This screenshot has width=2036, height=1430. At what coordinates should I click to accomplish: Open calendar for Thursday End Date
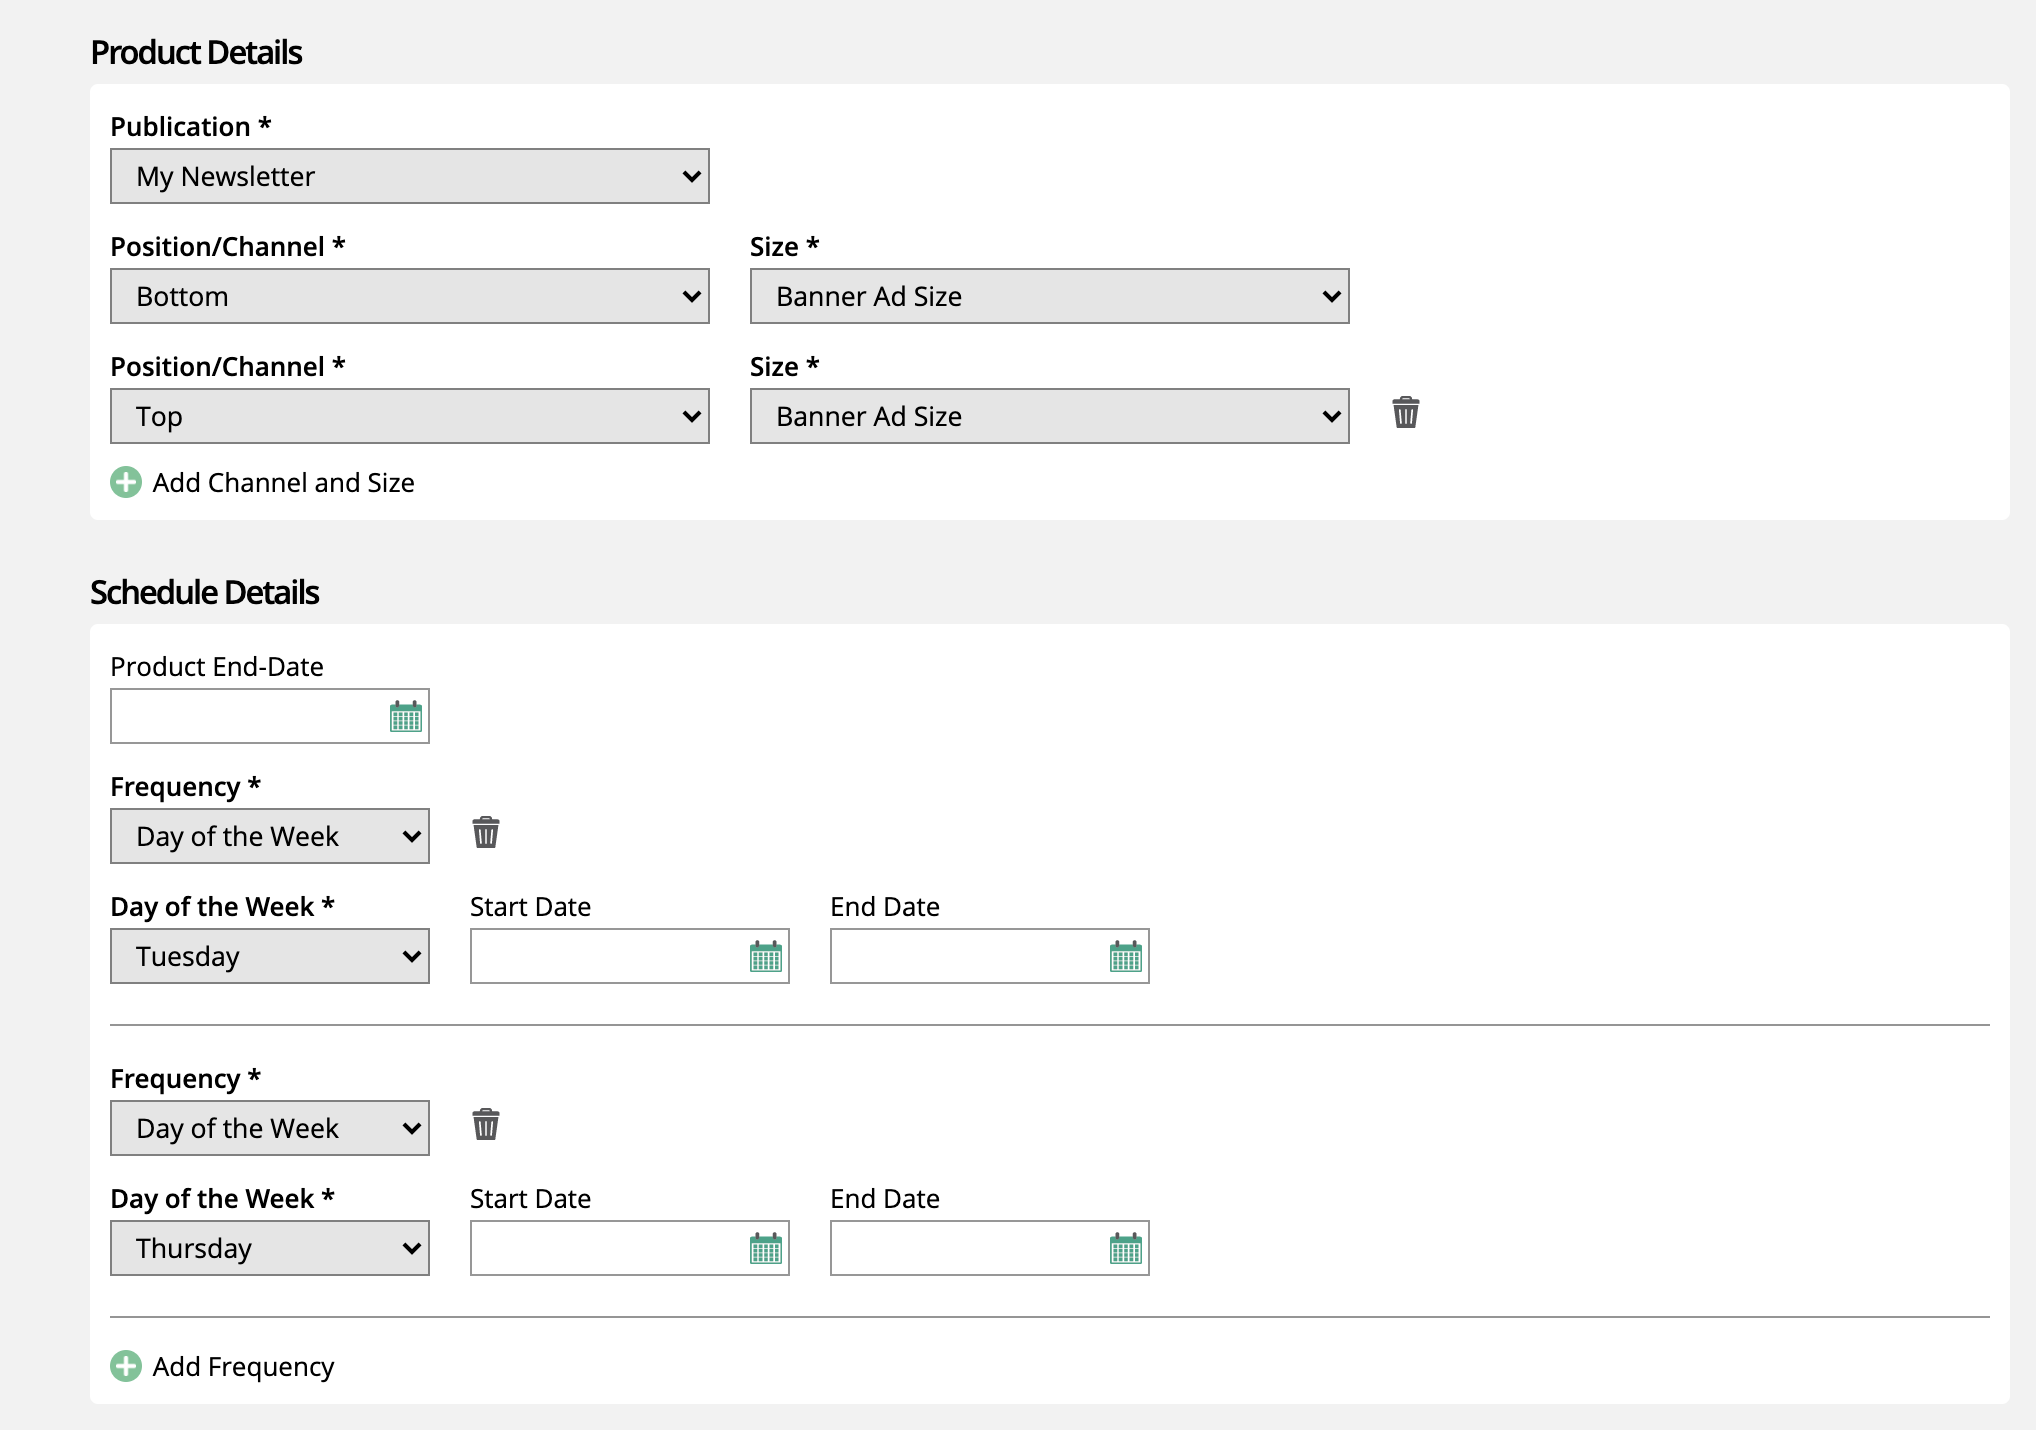[x=1125, y=1249]
